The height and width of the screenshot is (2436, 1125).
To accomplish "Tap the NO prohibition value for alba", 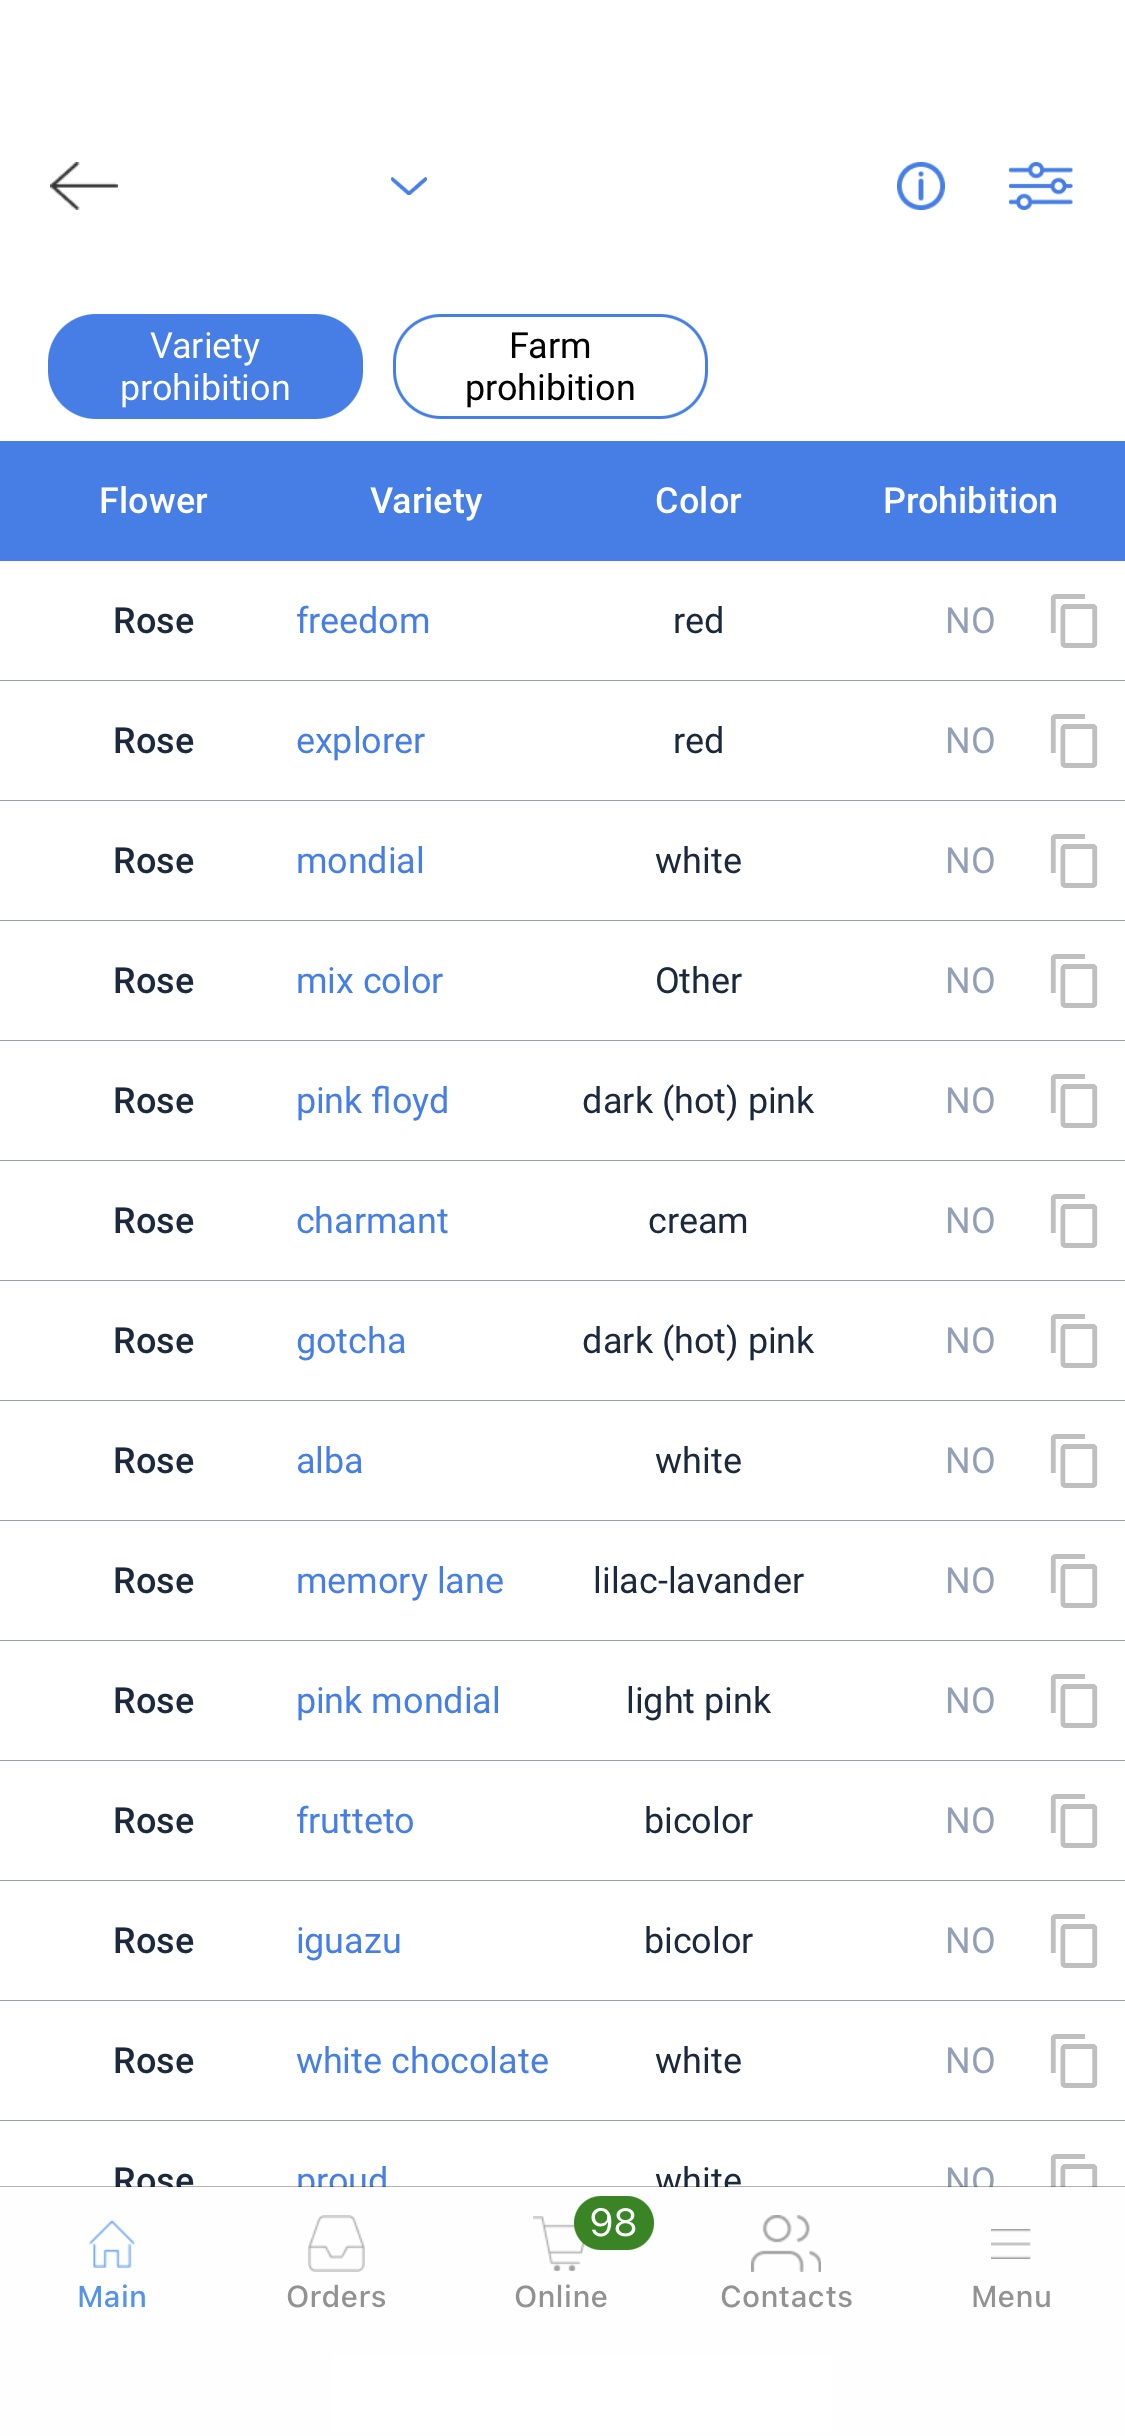I will tap(969, 1461).
